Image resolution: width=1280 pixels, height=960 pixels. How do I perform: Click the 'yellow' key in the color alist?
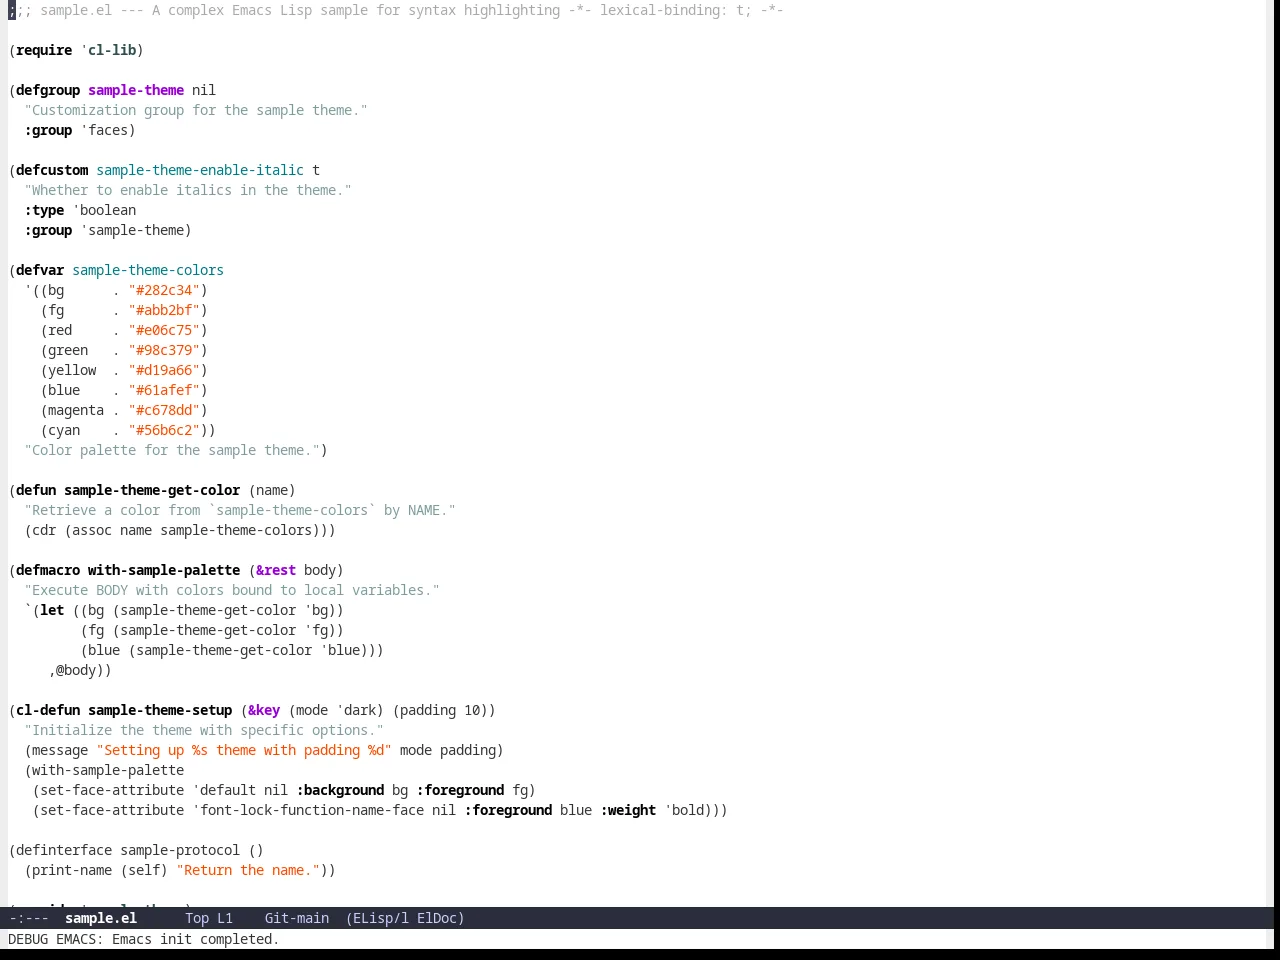pos(72,370)
